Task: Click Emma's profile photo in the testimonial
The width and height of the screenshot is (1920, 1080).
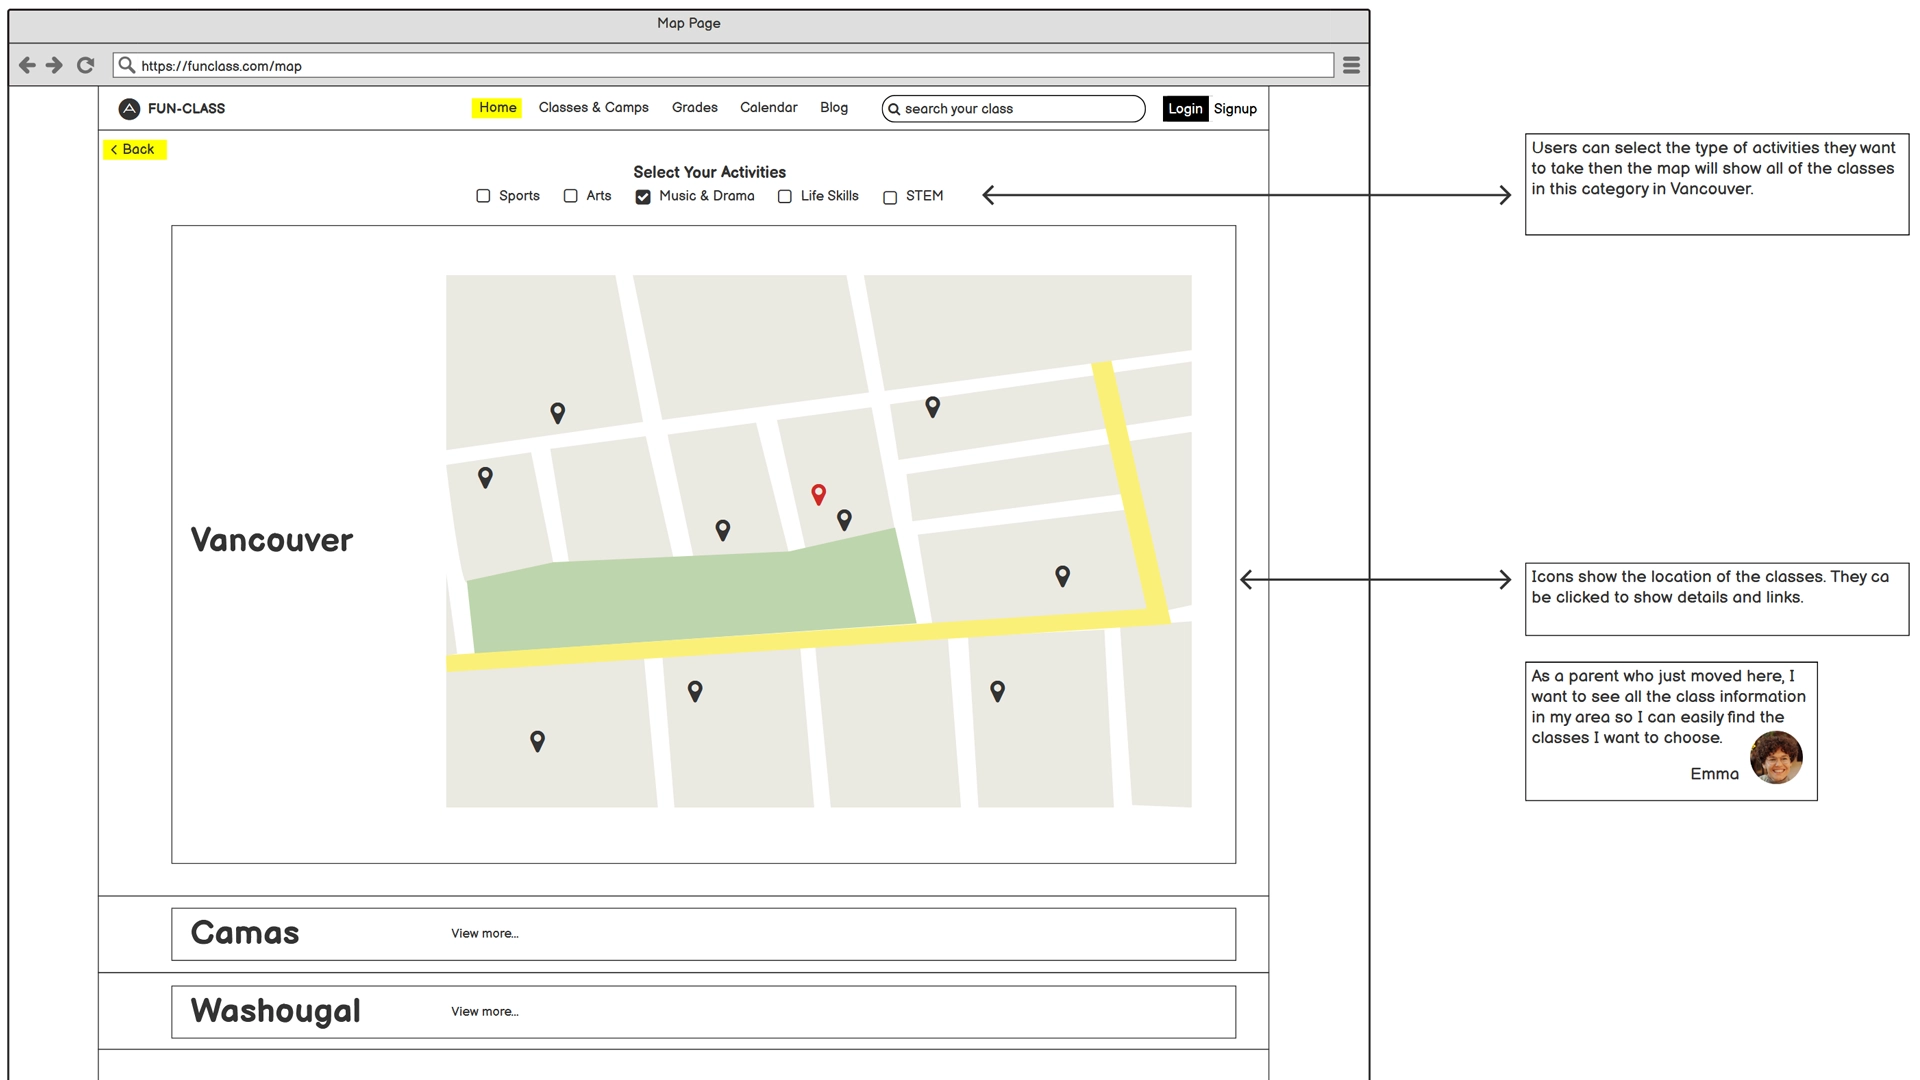Action: (1777, 759)
